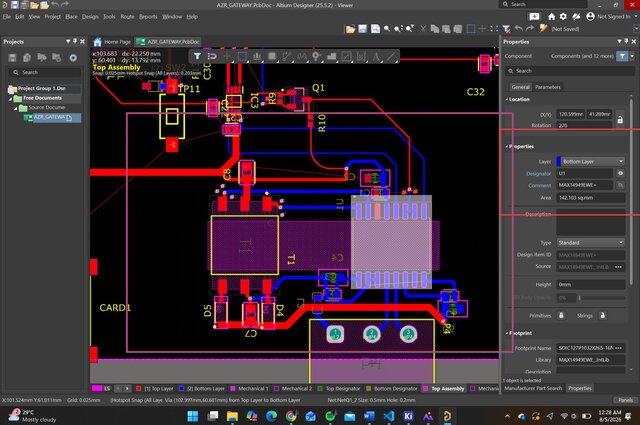Toggle the Primitives lock button
Image resolution: width=640 pixels, height=425 pixels.
tap(561, 315)
